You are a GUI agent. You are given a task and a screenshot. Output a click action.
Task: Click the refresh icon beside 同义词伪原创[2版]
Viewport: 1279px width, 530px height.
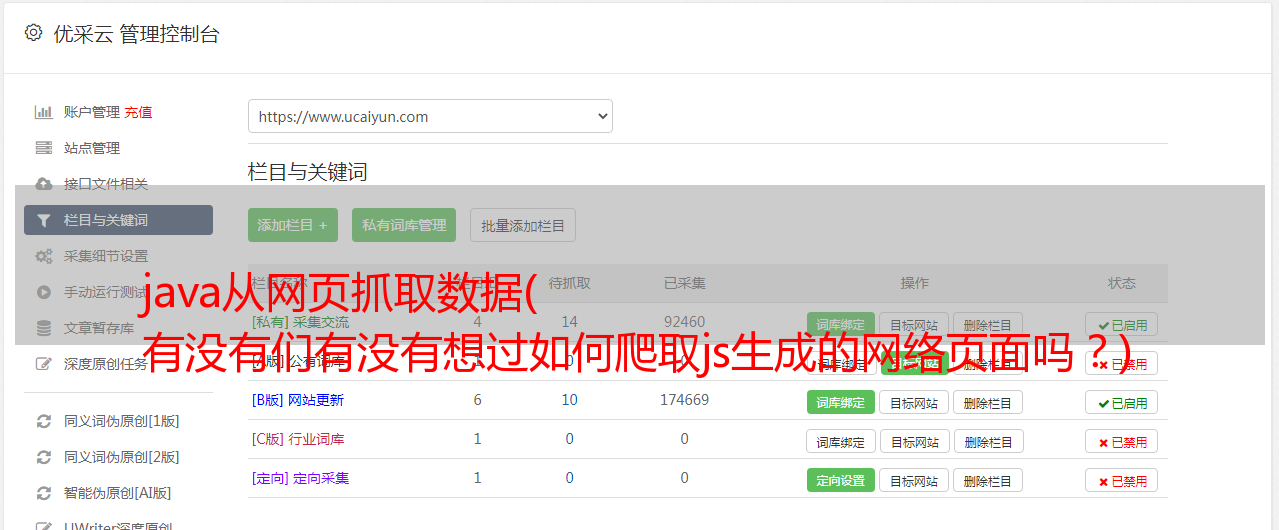43,457
